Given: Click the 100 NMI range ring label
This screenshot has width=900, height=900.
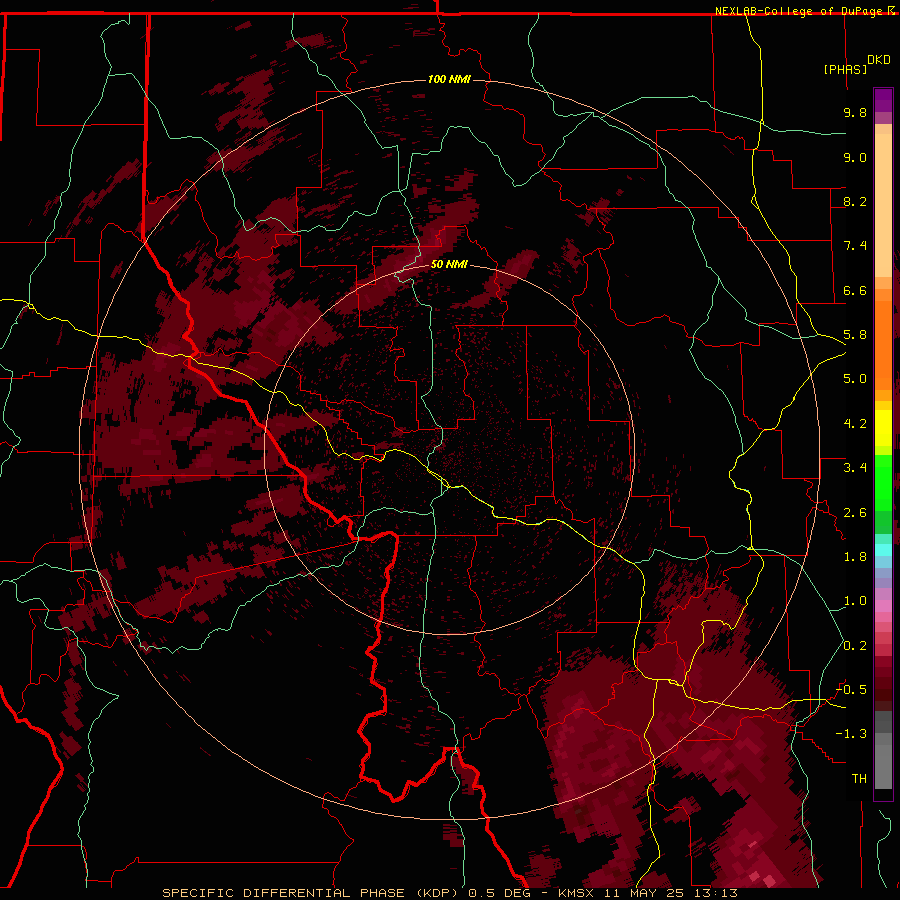Looking at the screenshot, I should pyautogui.click(x=449, y=79).
